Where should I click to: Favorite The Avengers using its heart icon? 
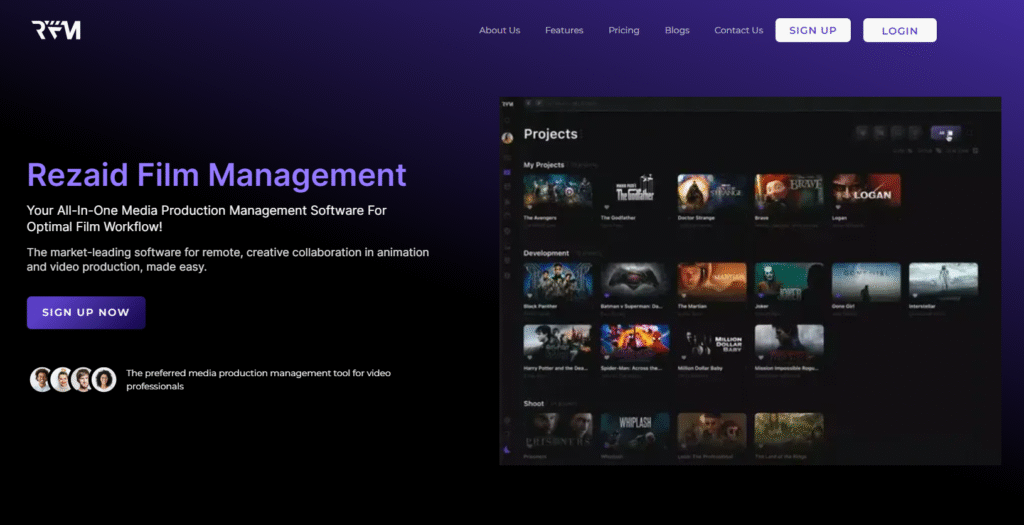(529, 207)
